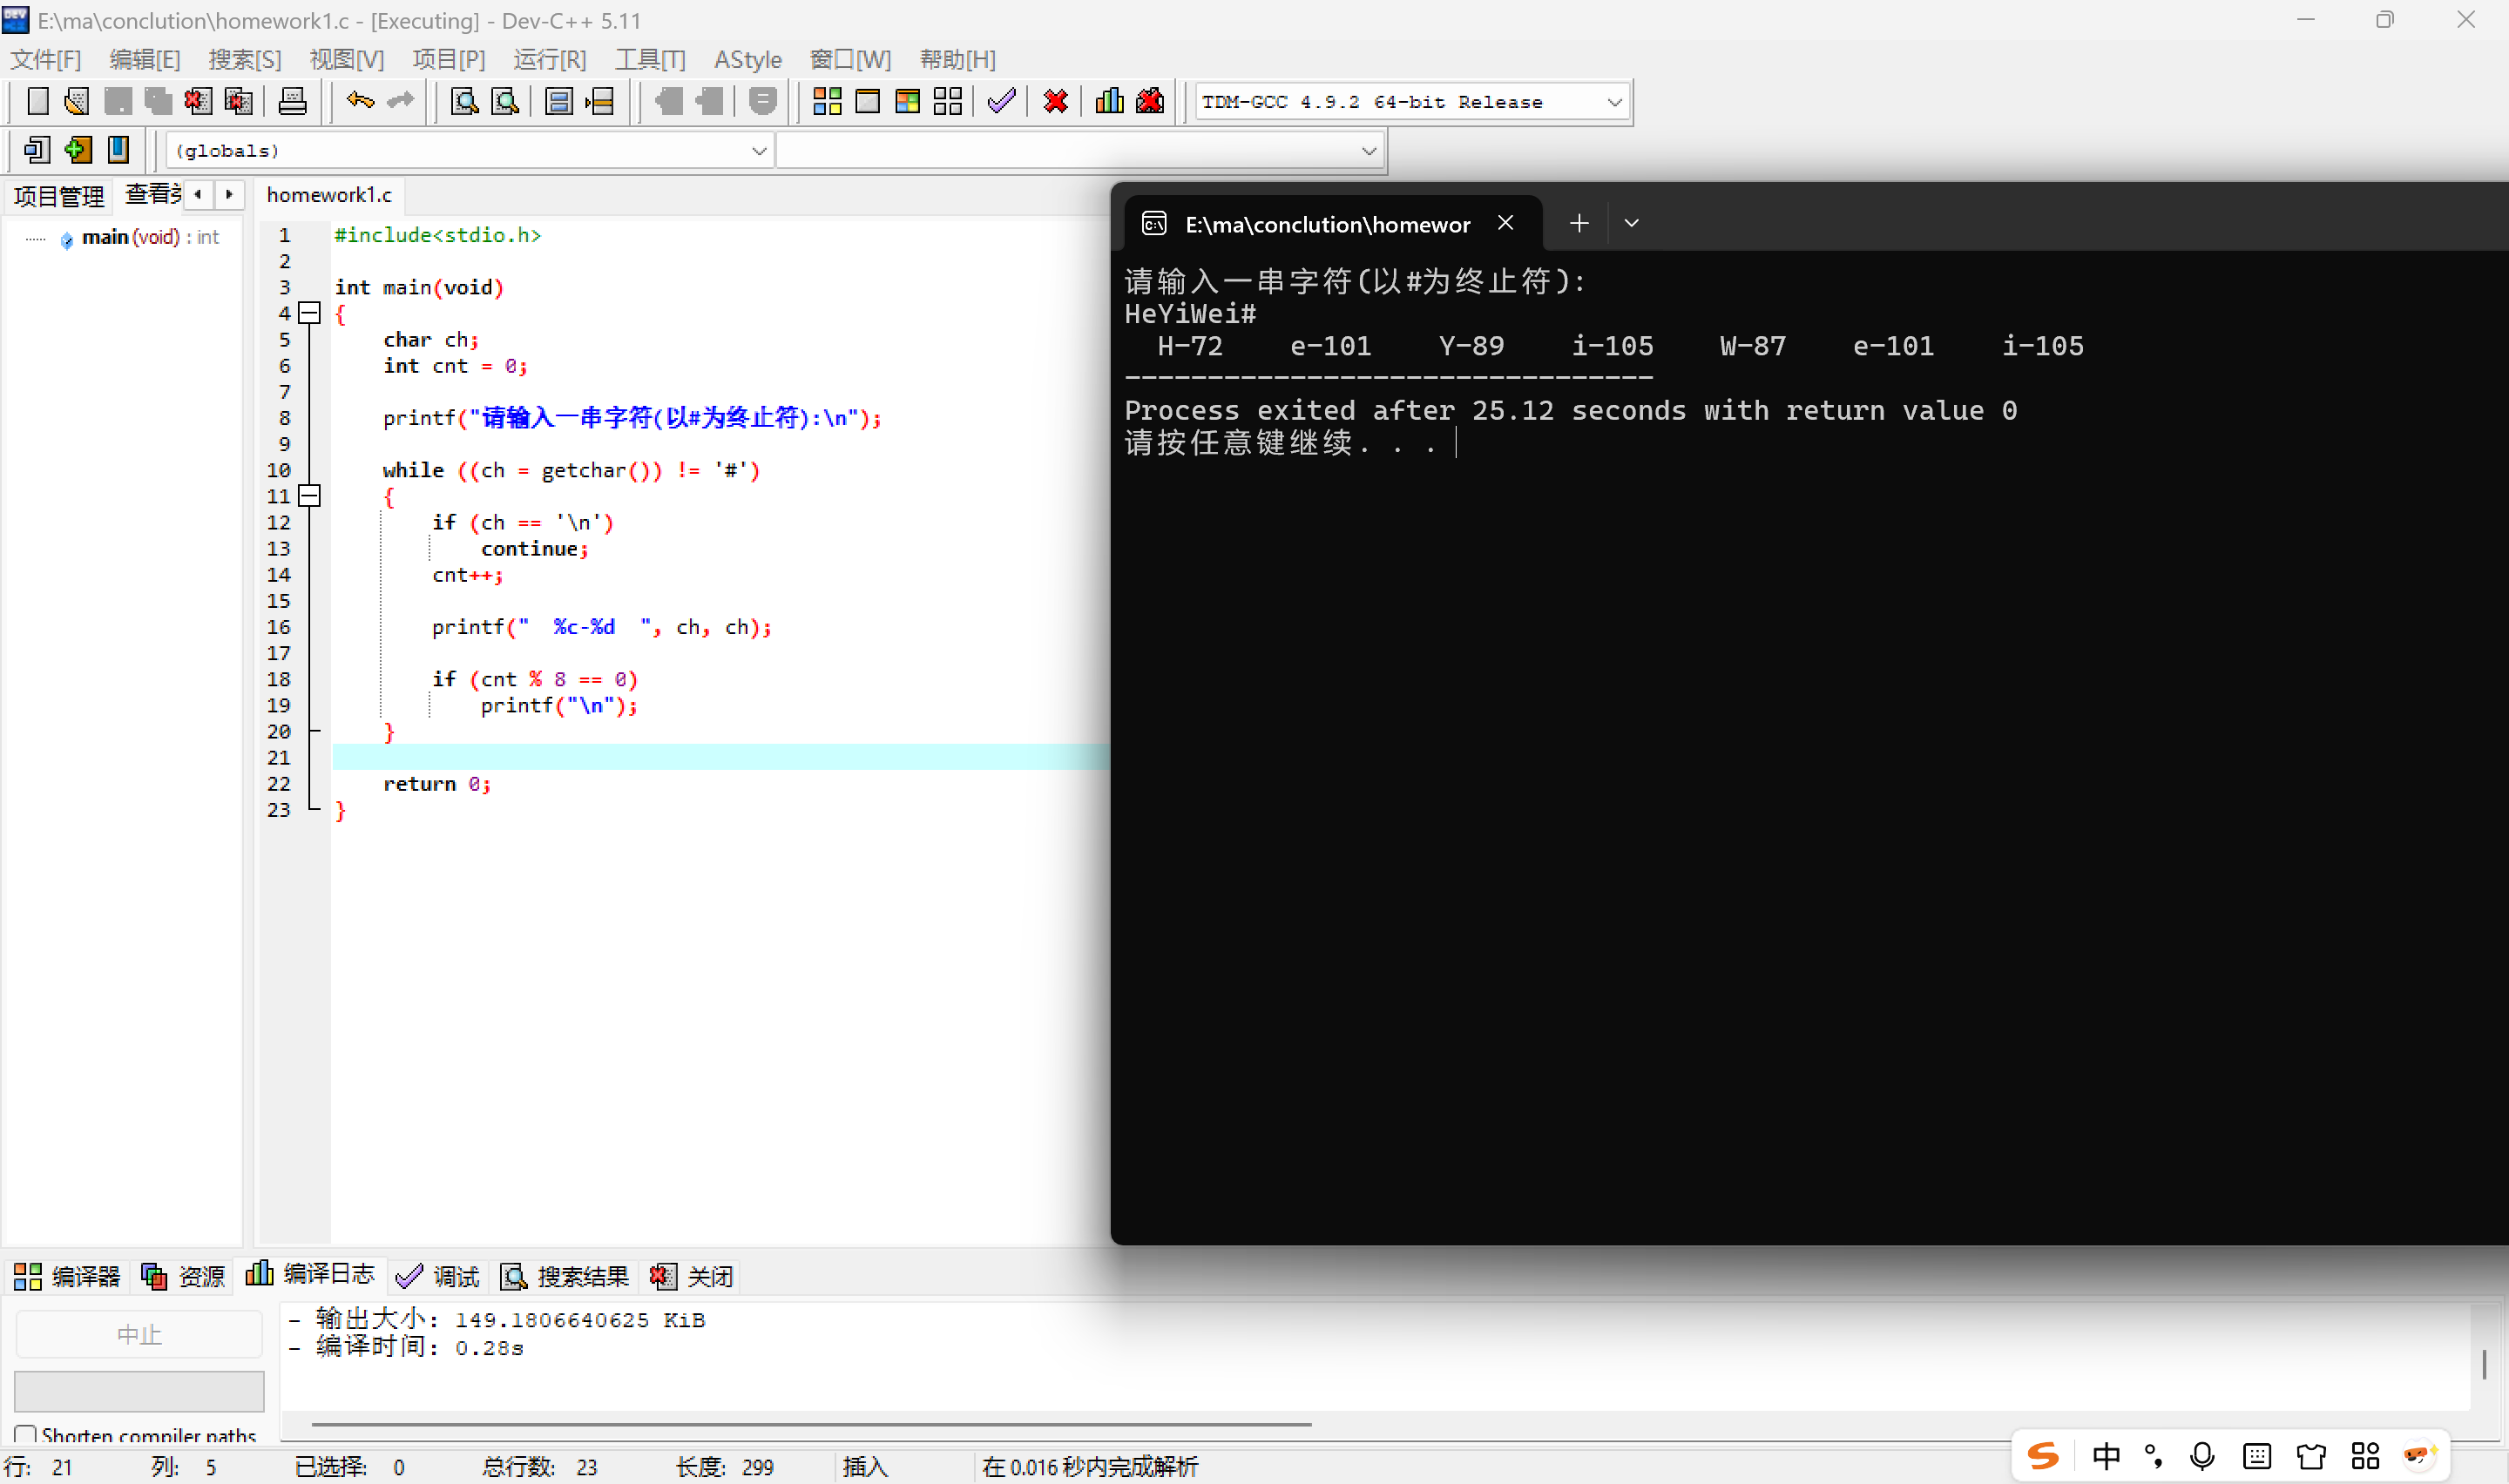
Task: Click the Compile & Run toolbar icon
Action: coord(907,101)
